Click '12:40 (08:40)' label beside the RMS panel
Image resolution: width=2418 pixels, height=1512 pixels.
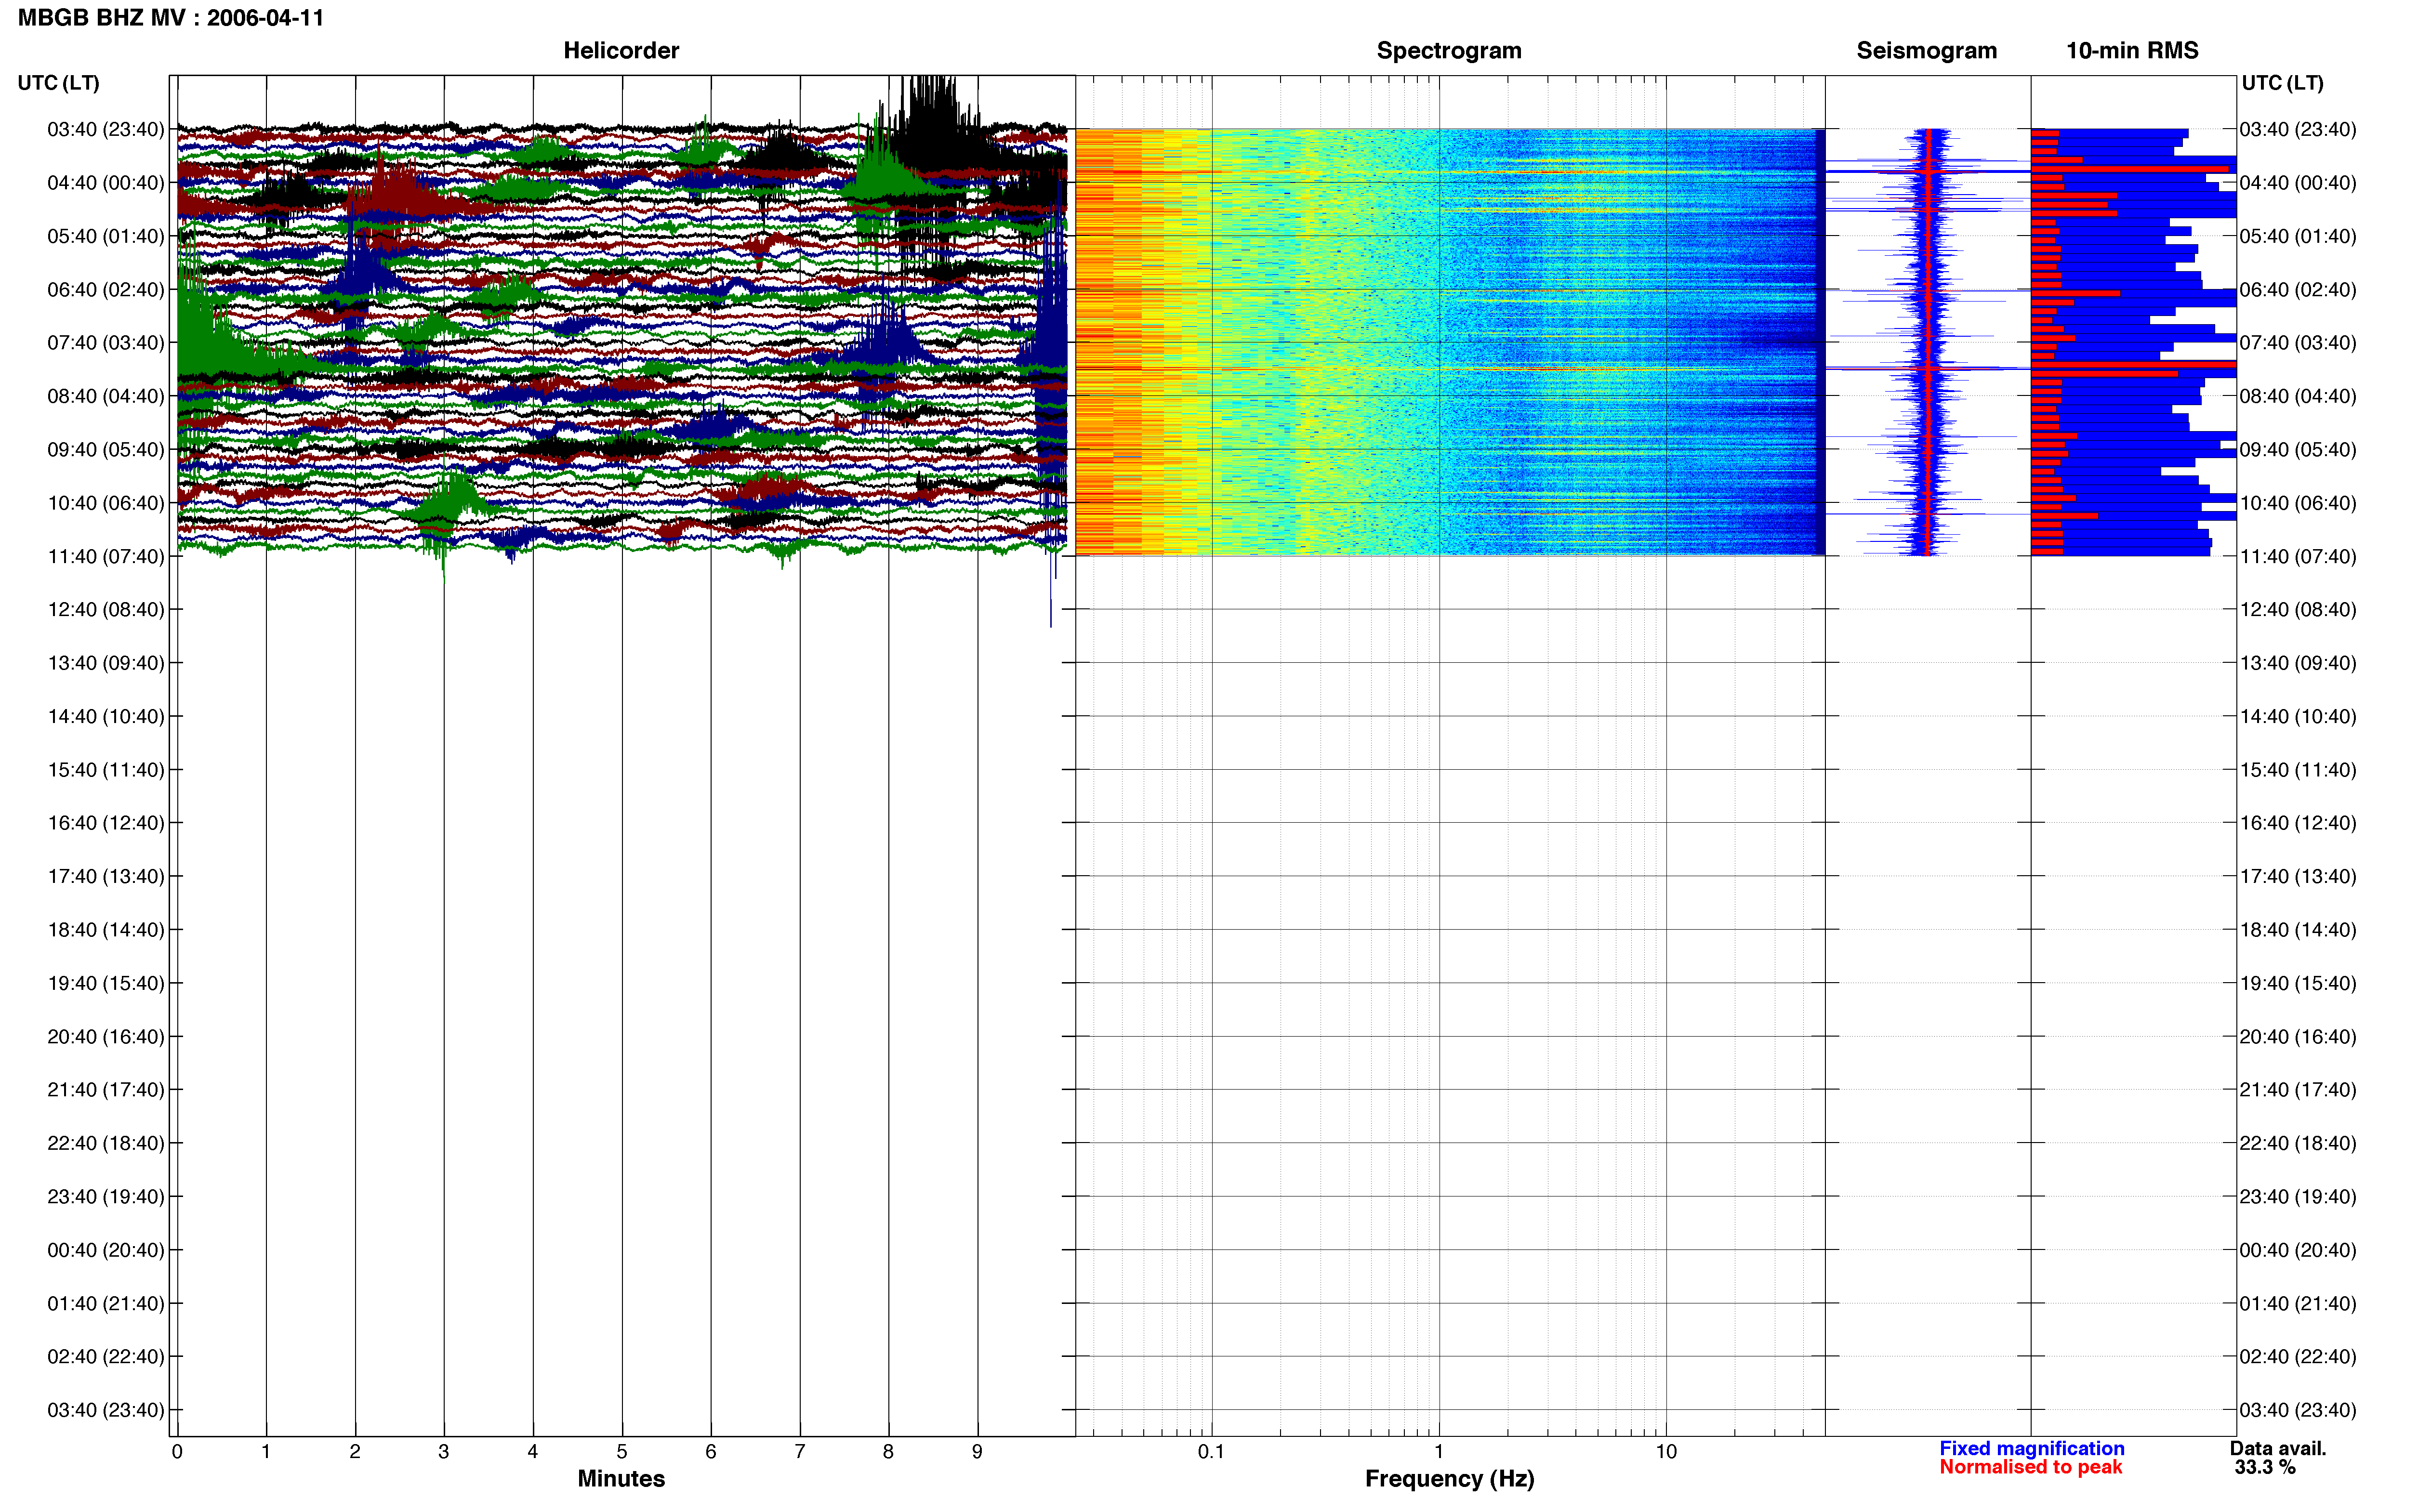coord(2298,610)
